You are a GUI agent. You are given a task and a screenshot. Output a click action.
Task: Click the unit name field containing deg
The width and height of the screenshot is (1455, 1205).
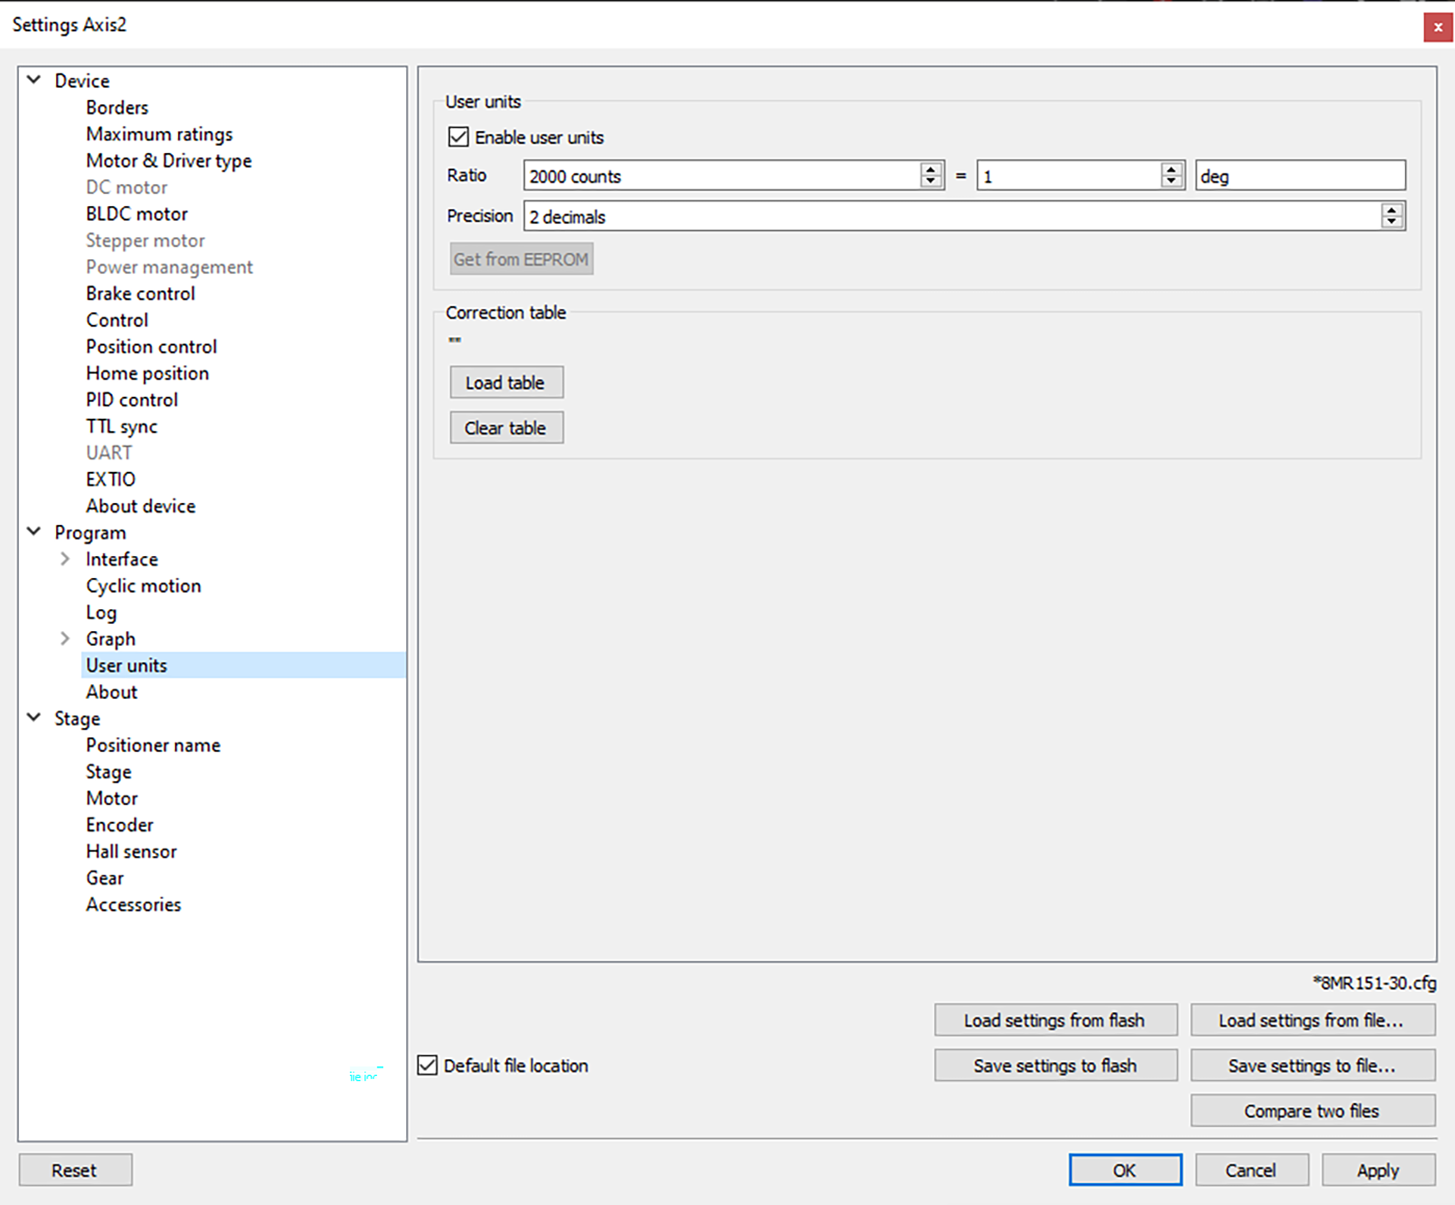point(1300,176)
